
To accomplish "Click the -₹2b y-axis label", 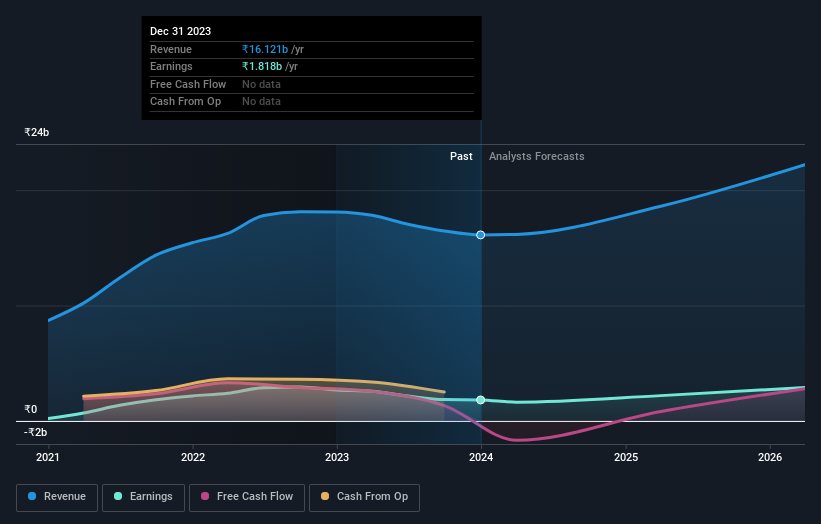I will pyautogui.click(x=36, y=432).
